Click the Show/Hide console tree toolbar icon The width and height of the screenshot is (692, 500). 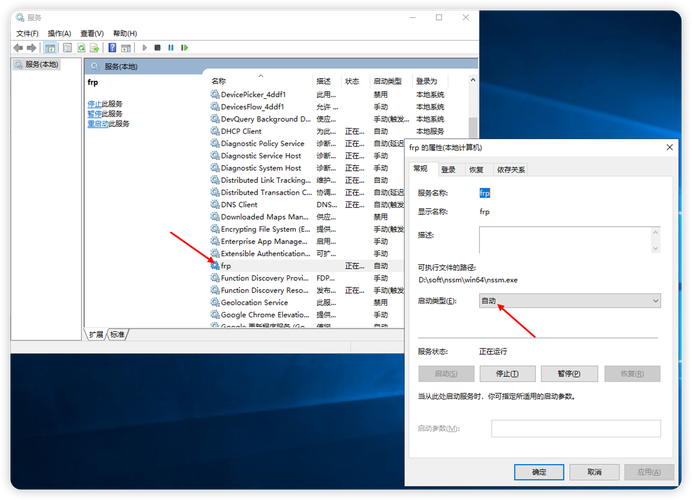click(50, 47)
